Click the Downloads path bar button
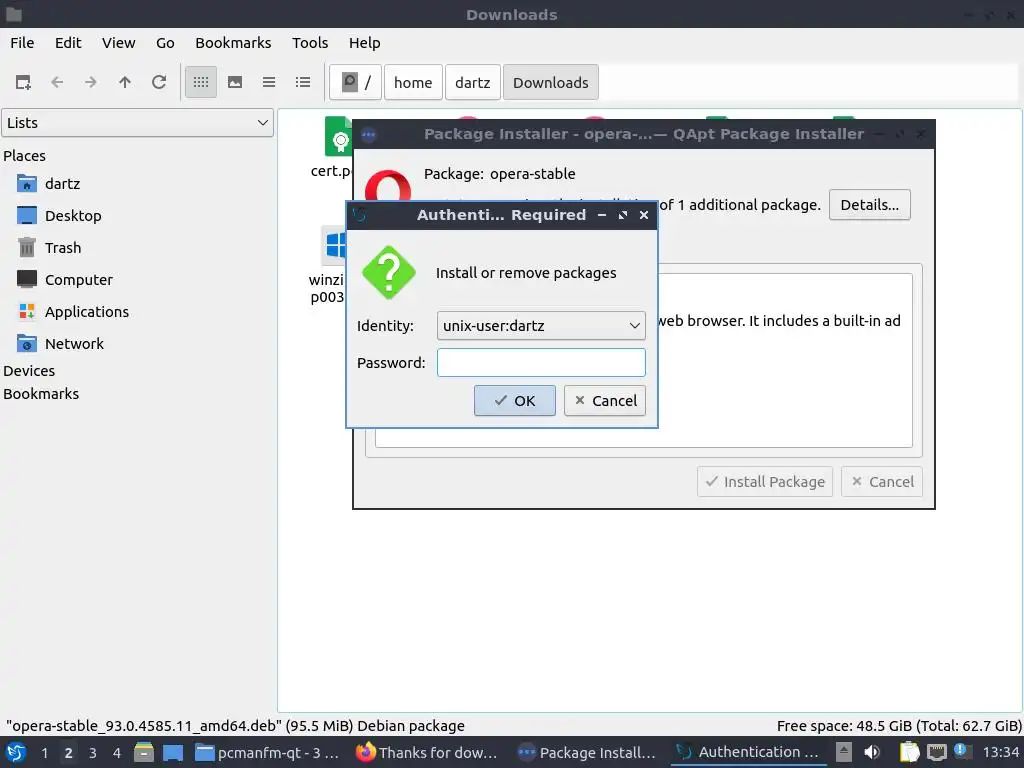Screen dimensions: 1024x768 pos(551,82)
